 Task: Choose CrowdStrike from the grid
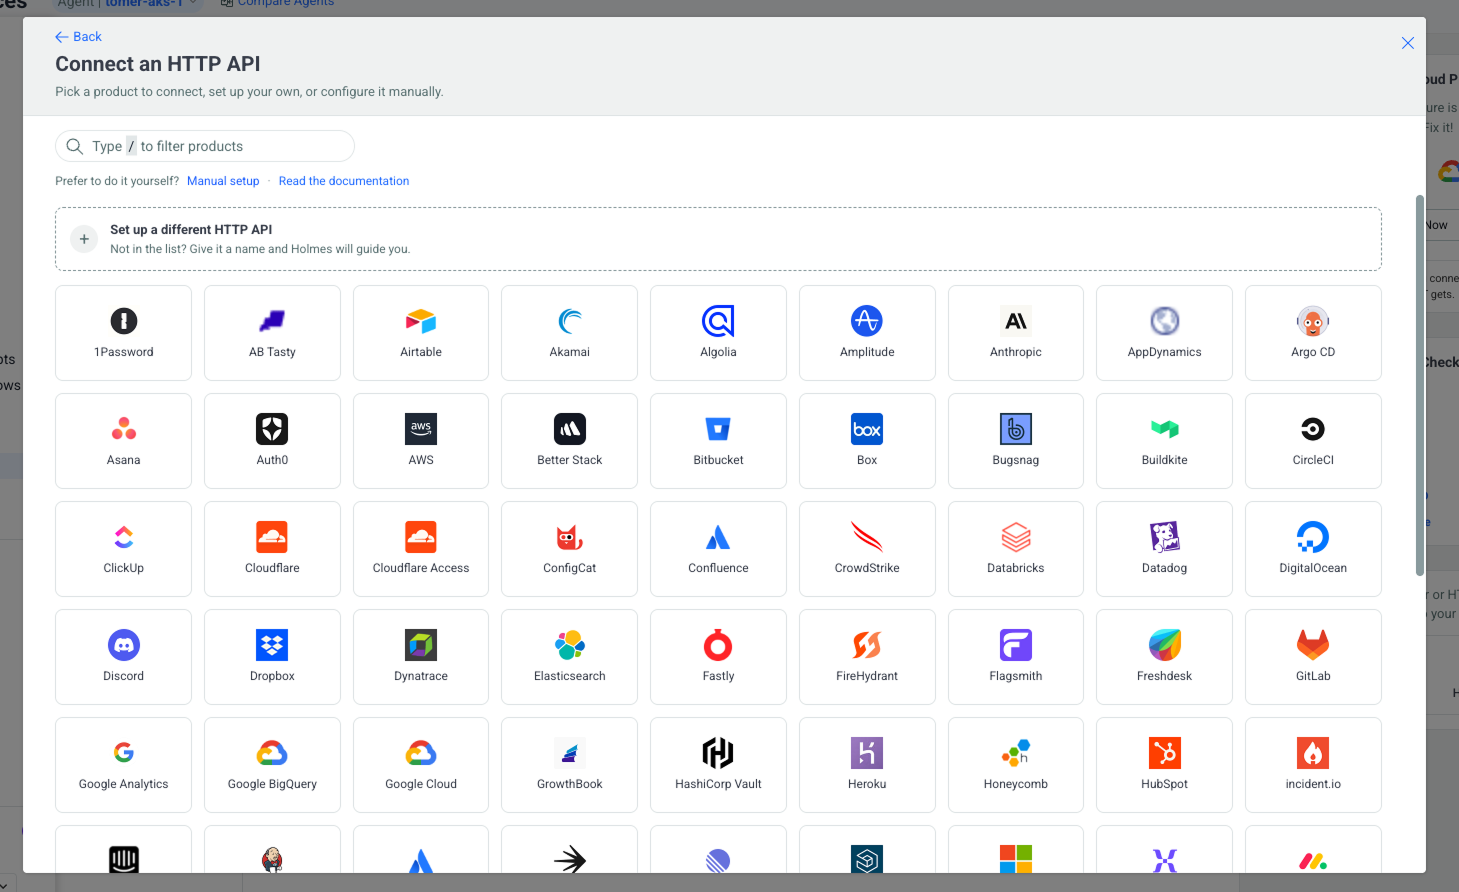pos(867,549)
